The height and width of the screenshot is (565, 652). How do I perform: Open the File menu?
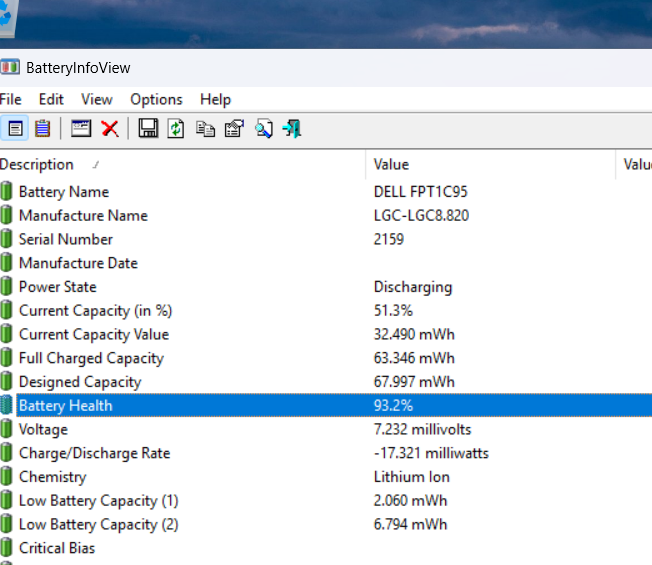[x=10, y=100]
